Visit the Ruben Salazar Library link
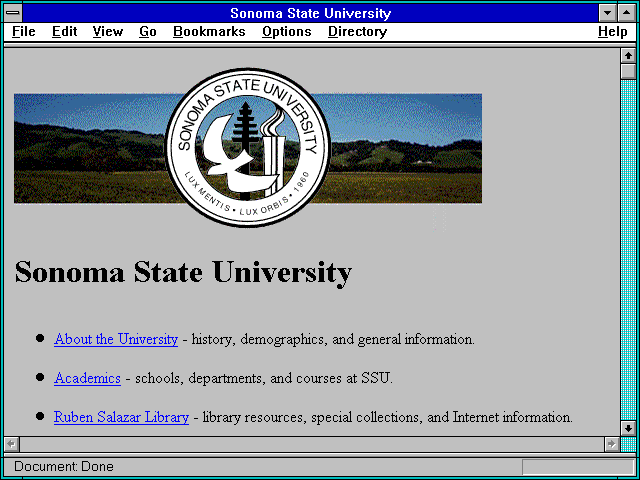The width and height of the screenshot is (640, 480). pyautogui.click(x=121, y=417)
